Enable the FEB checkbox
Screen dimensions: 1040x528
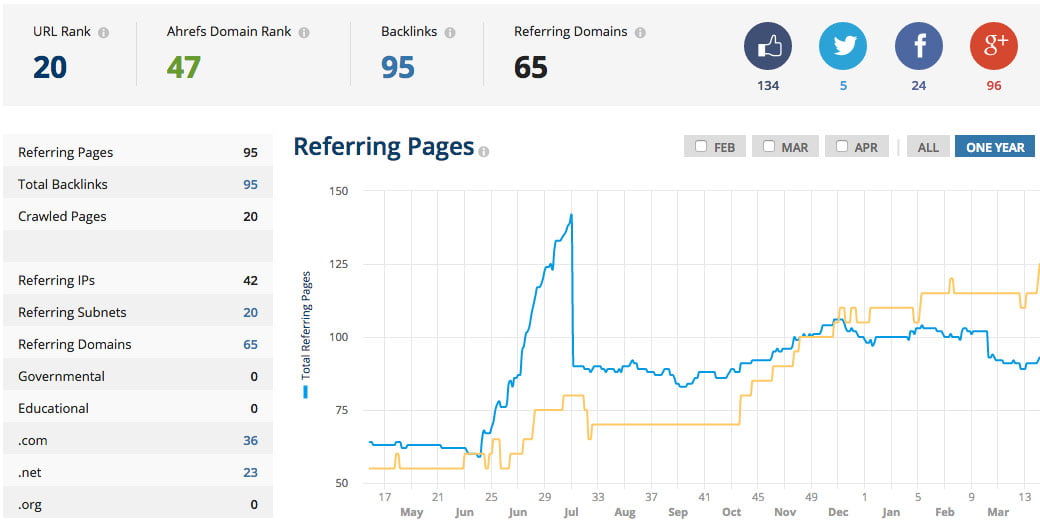(x=700, y=147)
